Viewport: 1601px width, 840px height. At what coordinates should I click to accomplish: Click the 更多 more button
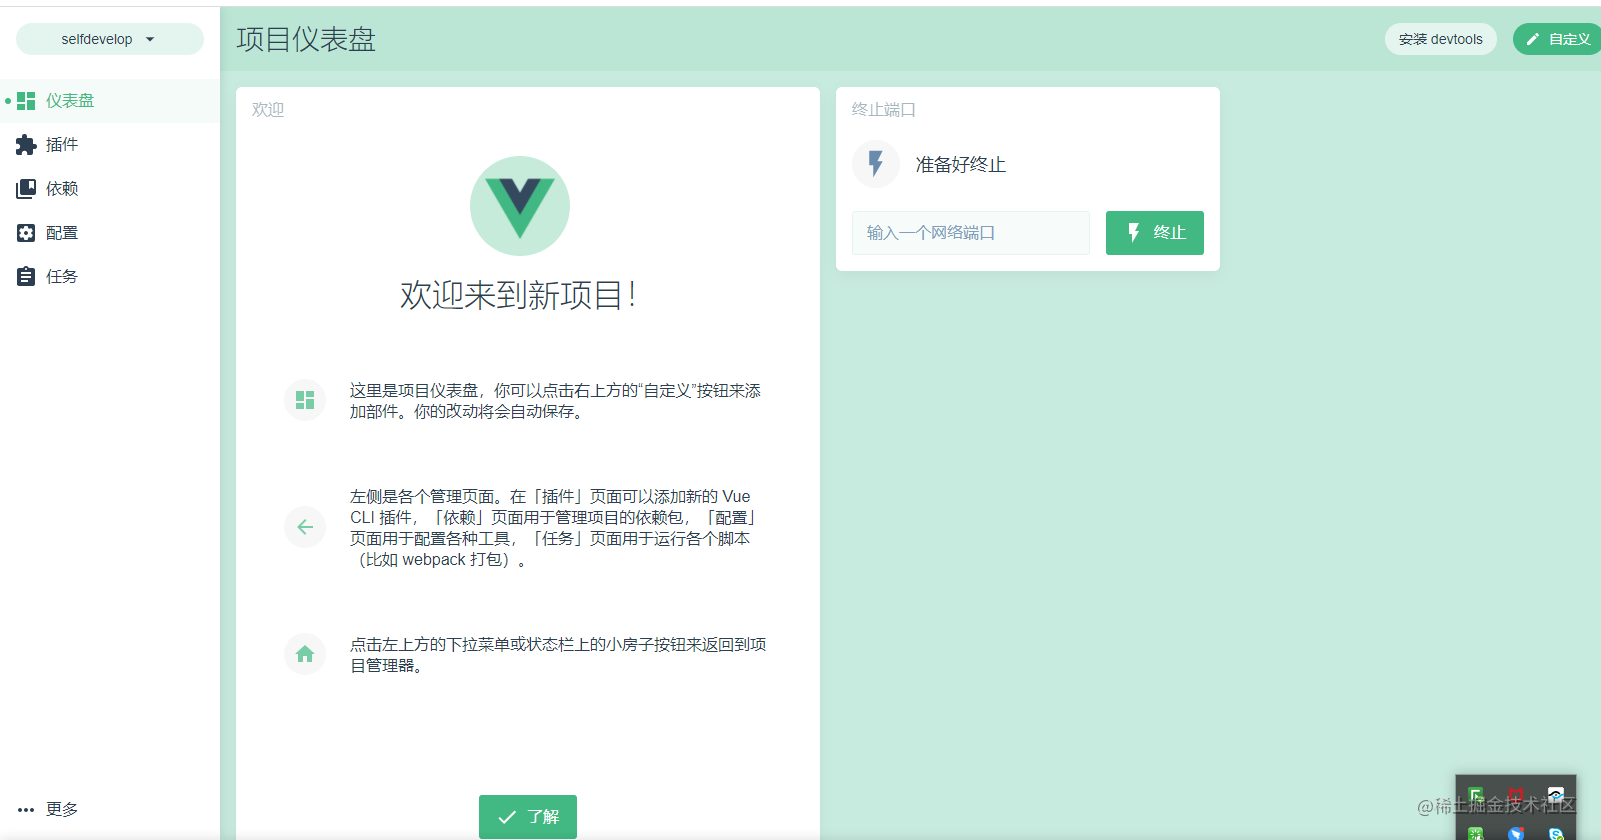110,809
